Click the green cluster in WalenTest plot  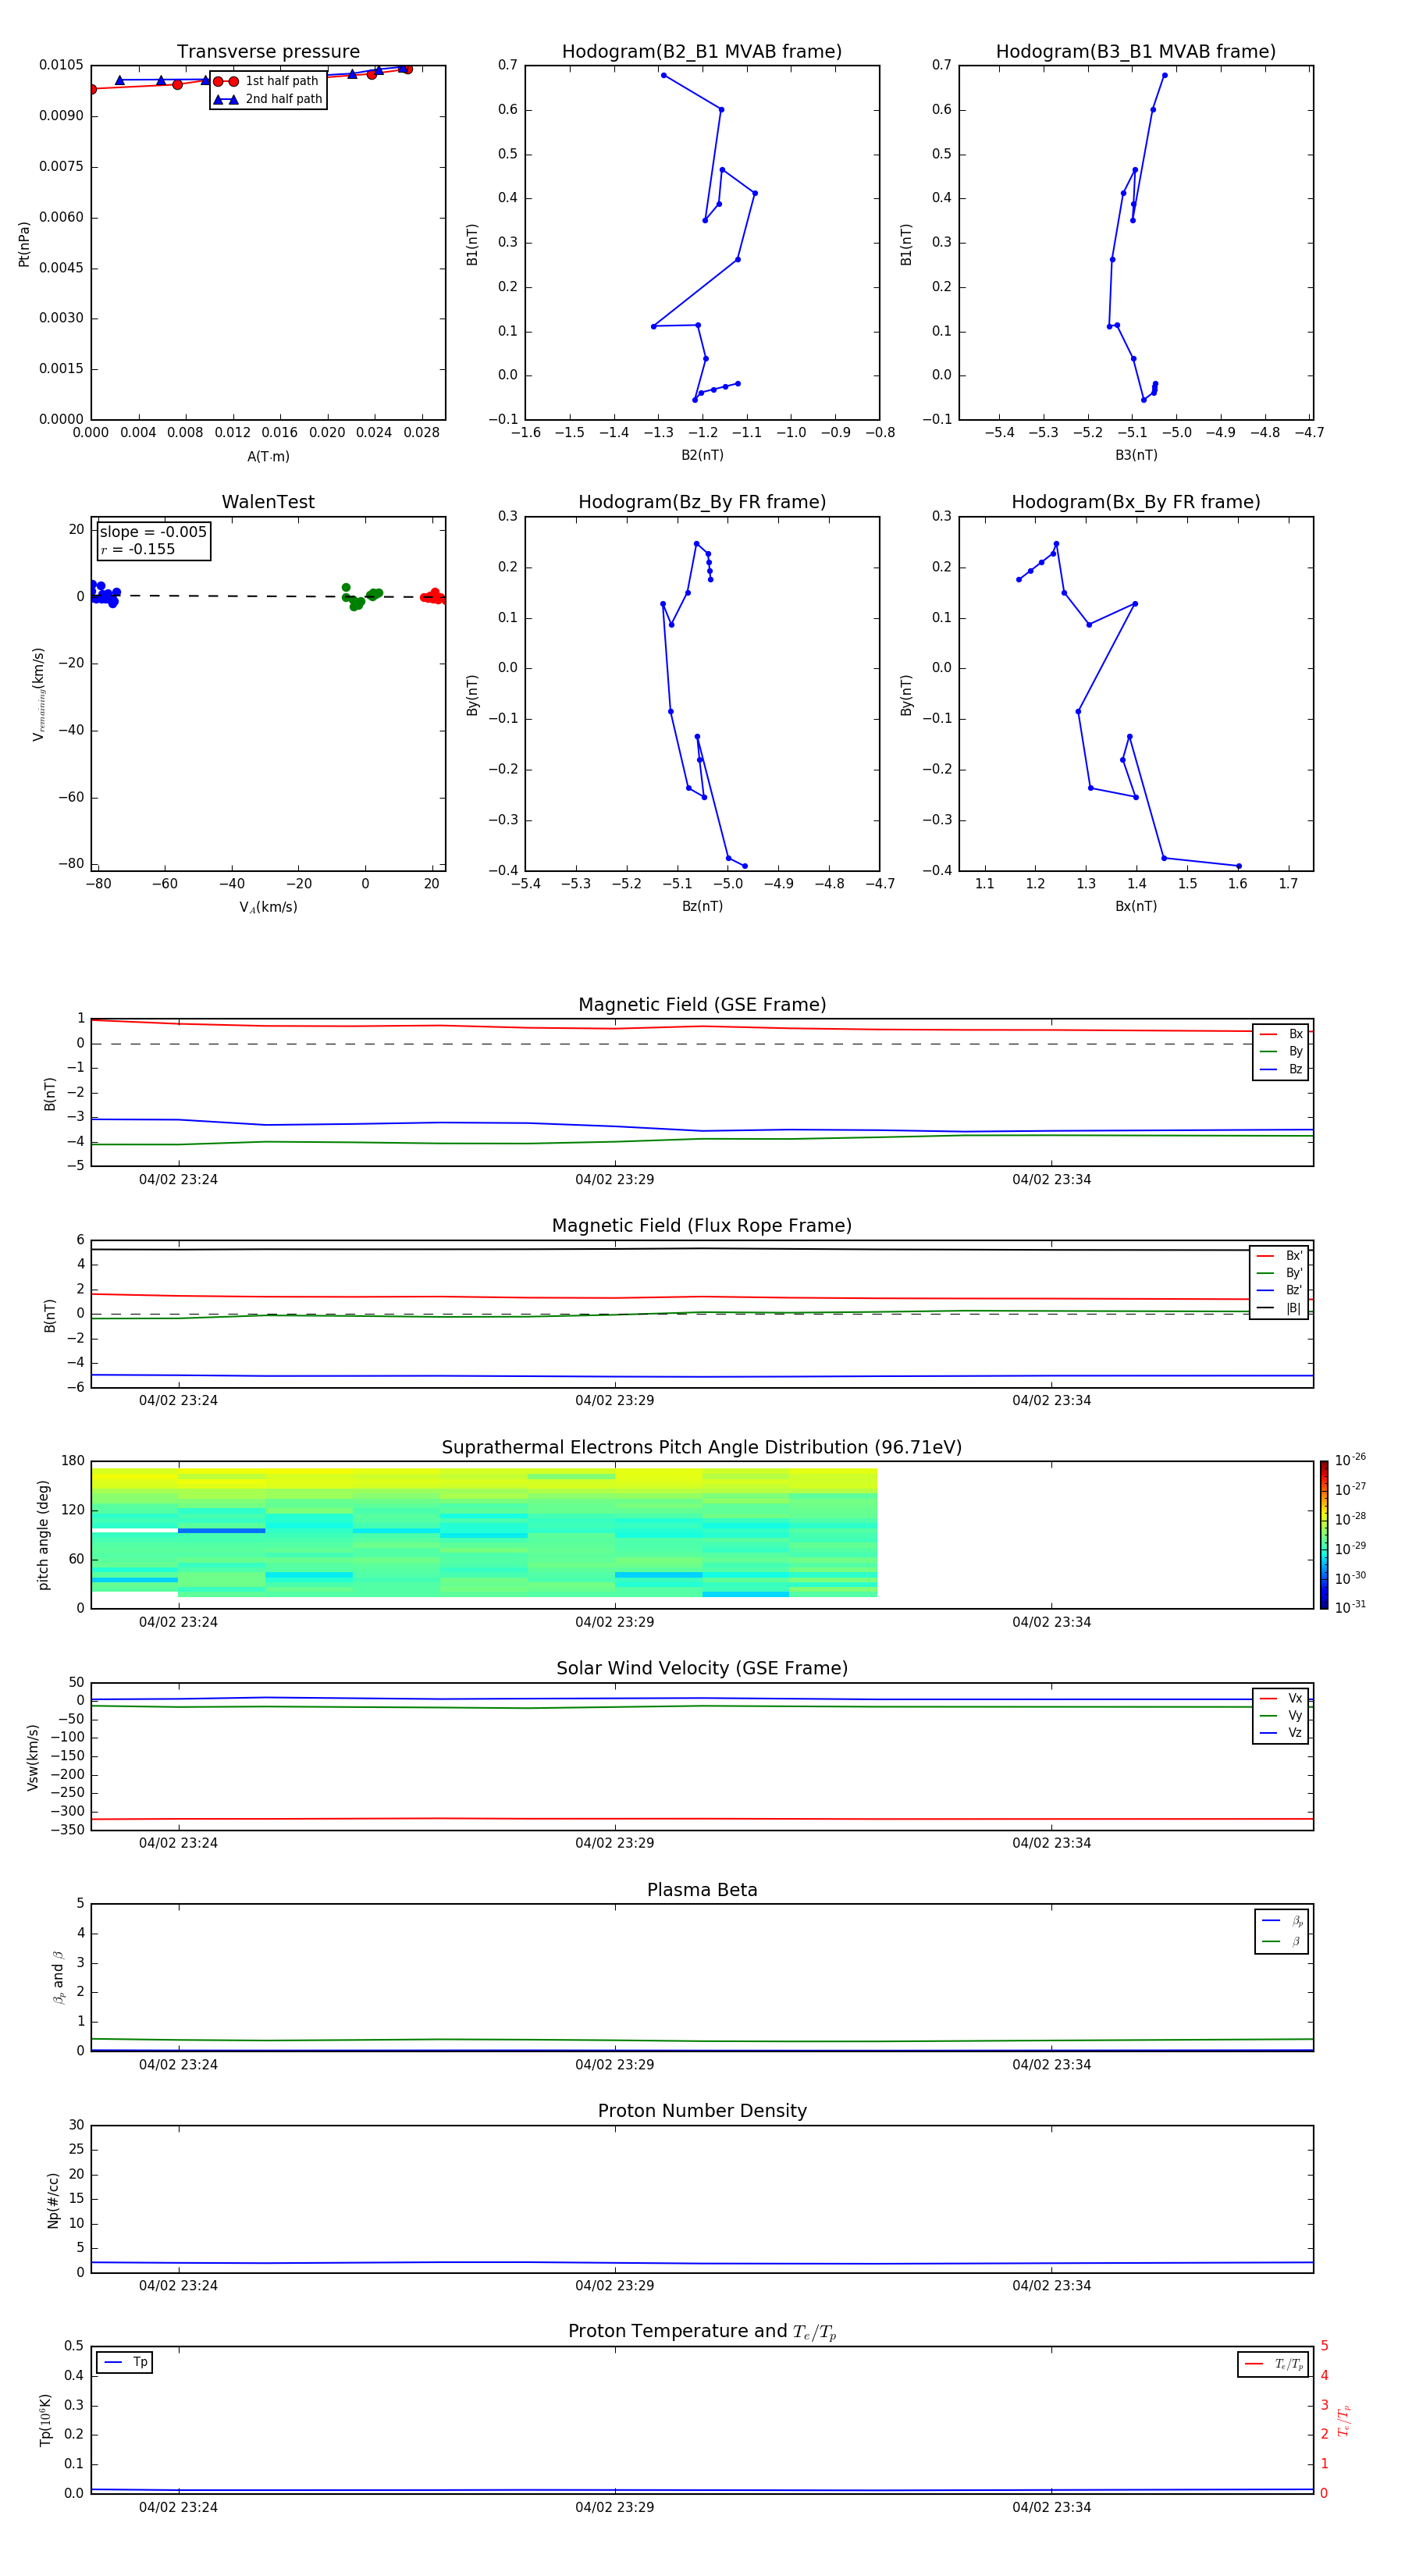point(361,597)
